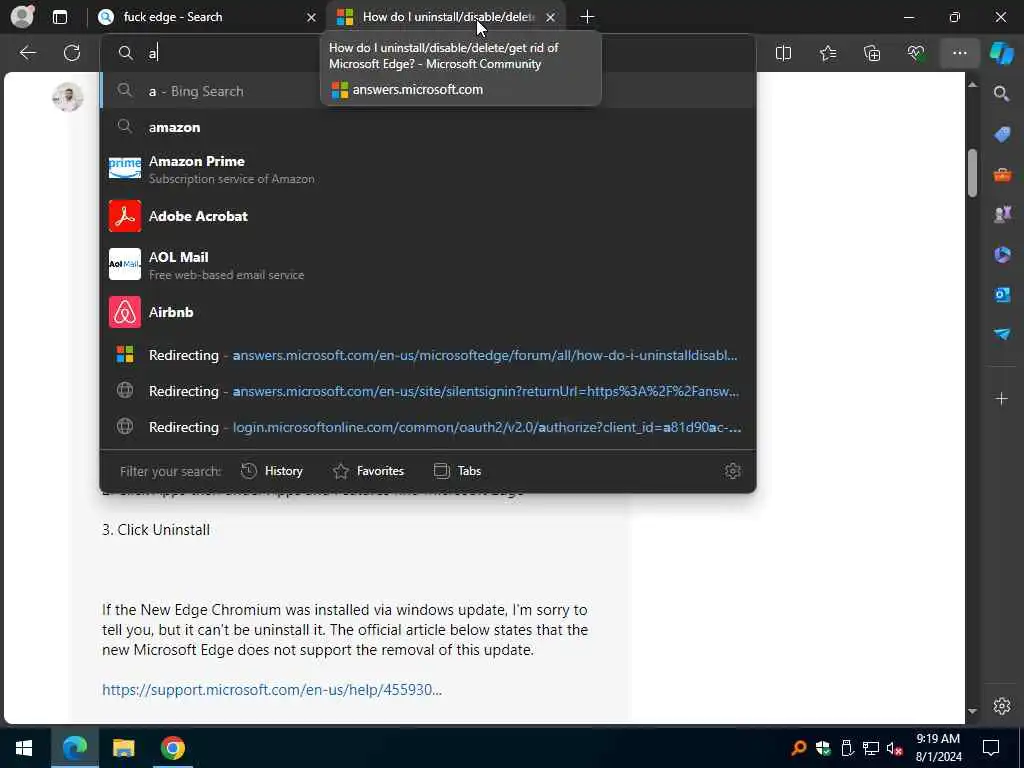The width and height of the screenshot is (1024, 768).
Task: Open the notification center
Action: click(991, 748)
